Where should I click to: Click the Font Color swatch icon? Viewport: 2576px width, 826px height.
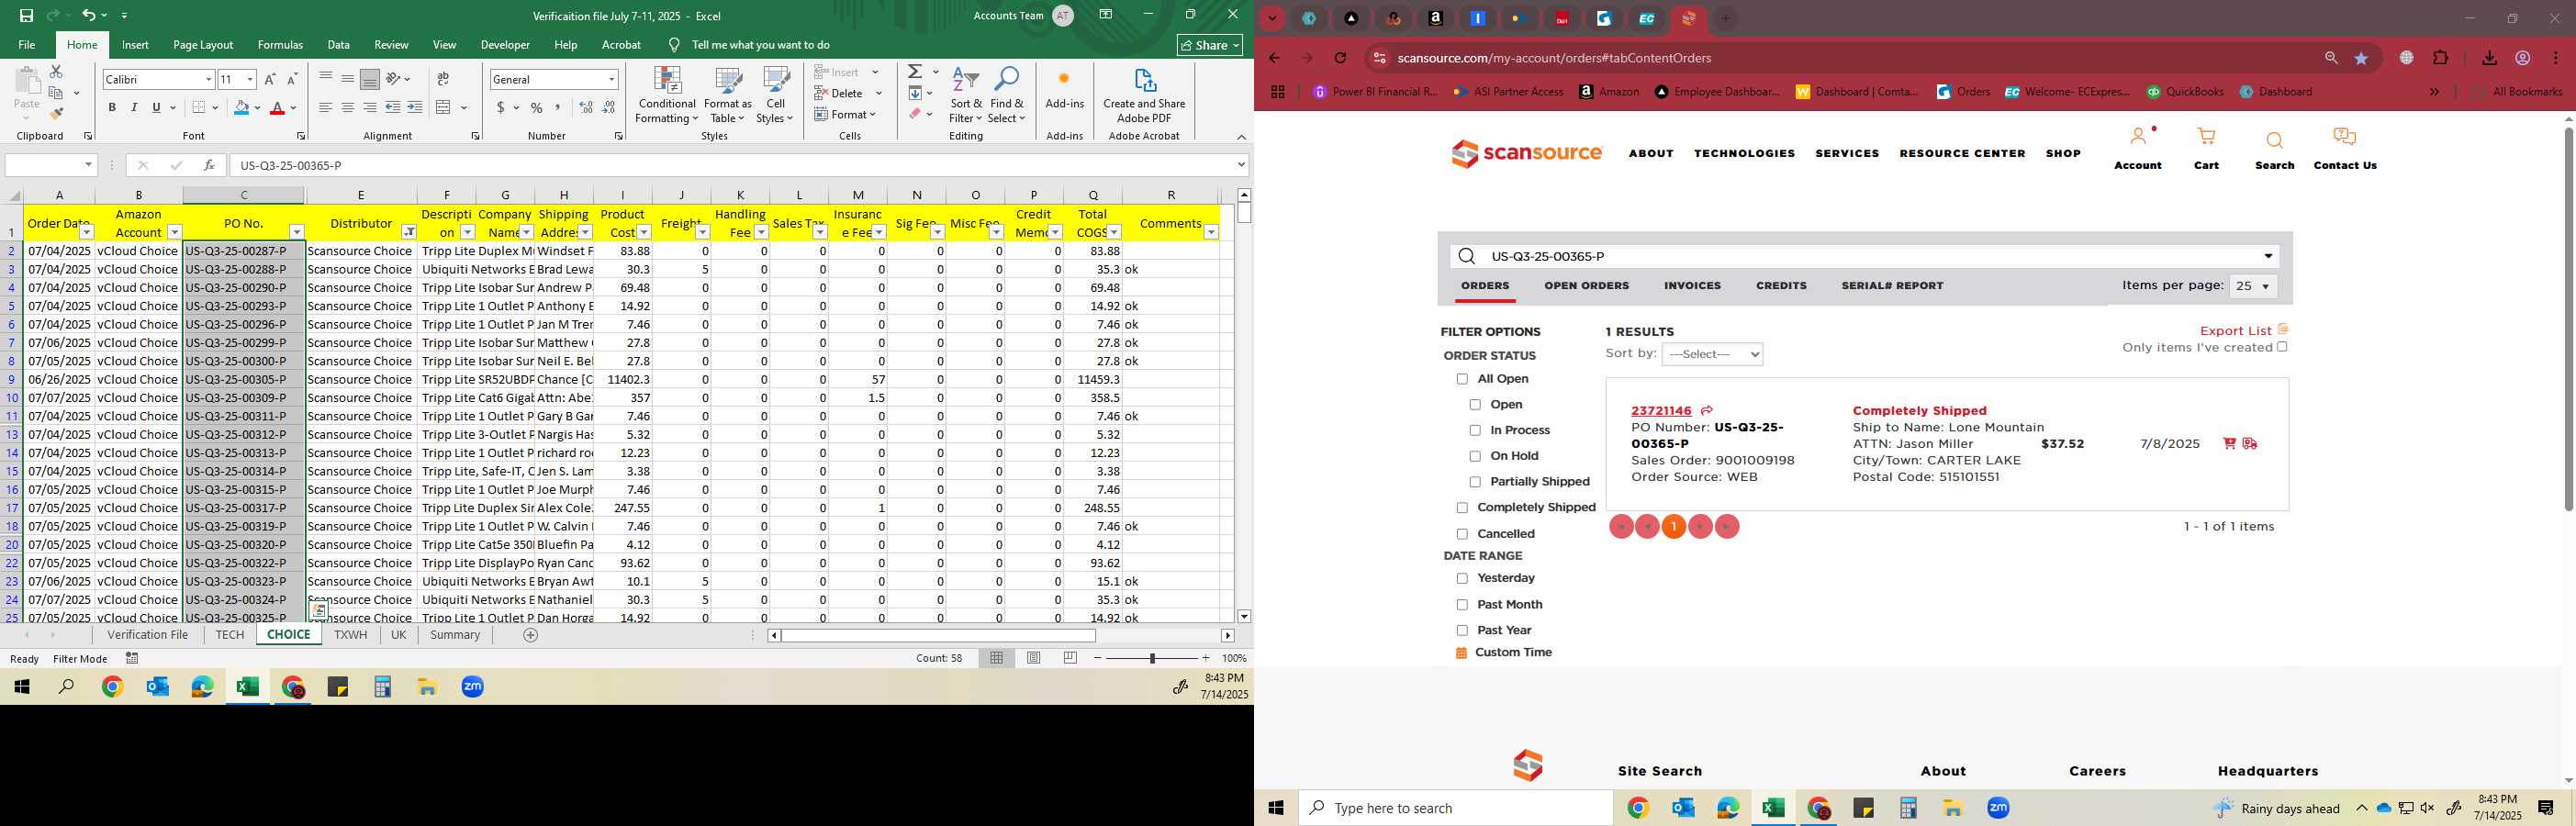coord(278,108)
